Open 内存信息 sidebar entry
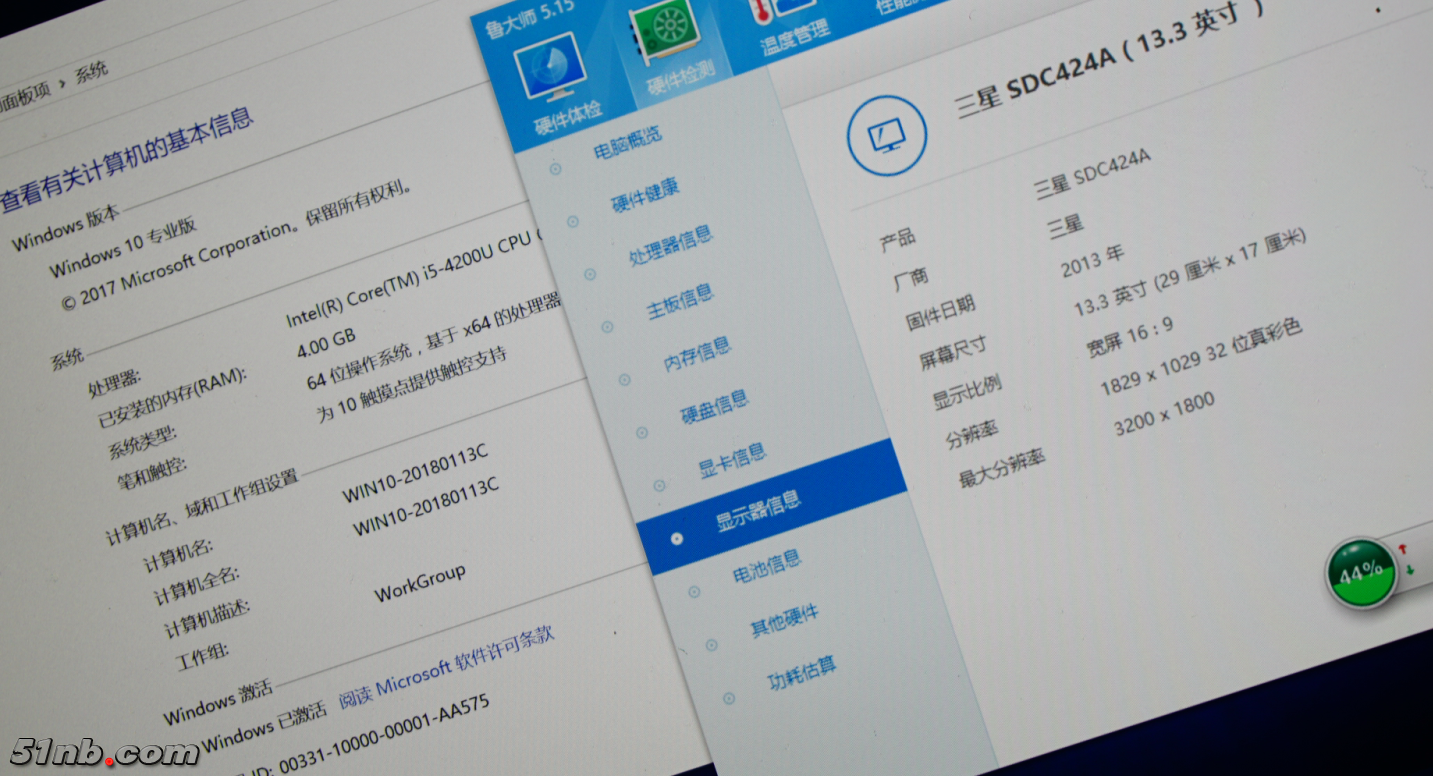 tap(697, 354)
